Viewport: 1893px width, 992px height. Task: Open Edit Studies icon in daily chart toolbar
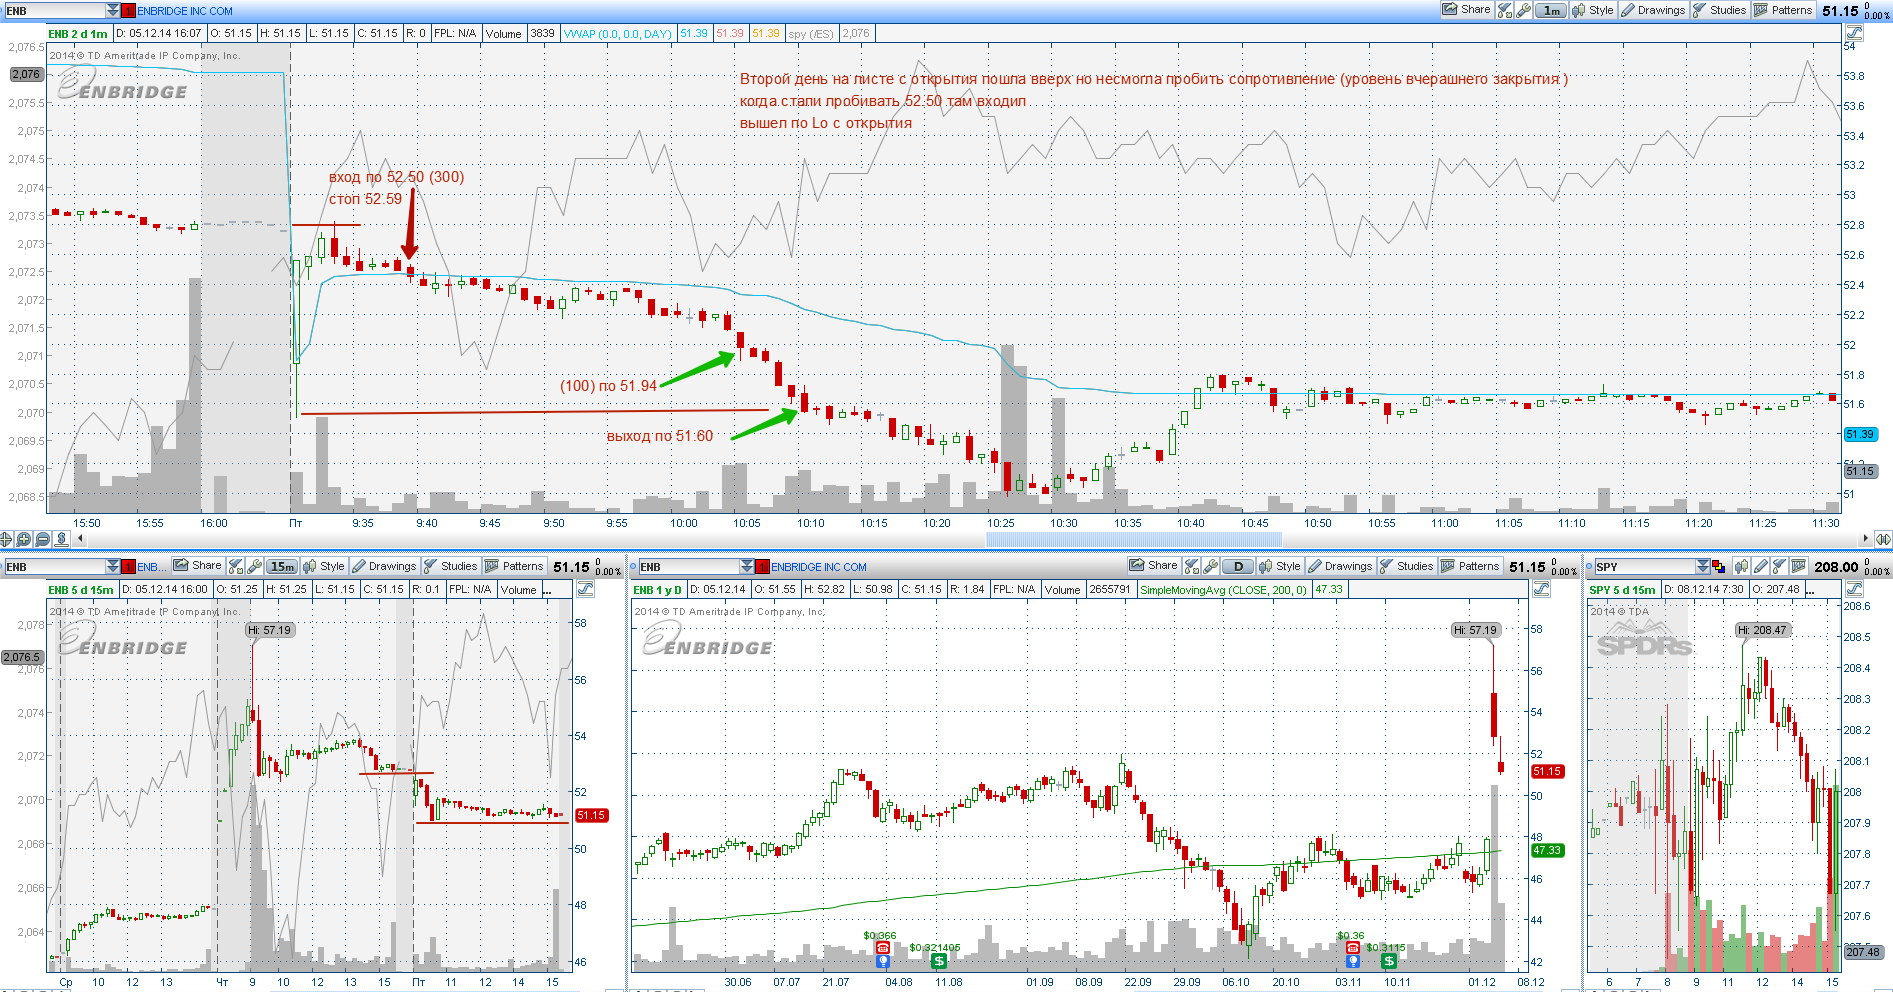point(1192,566)
